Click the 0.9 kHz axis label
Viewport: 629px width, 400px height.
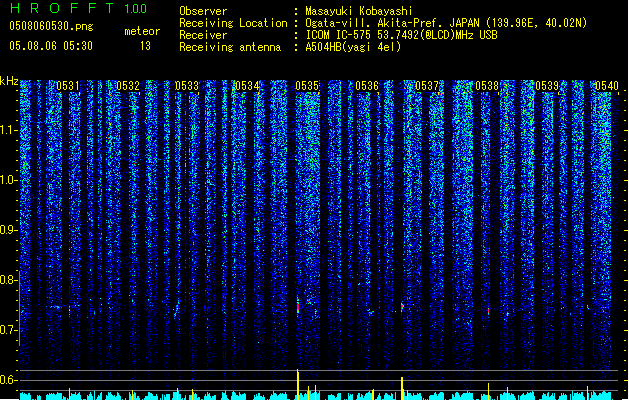[x=8, y=230]
